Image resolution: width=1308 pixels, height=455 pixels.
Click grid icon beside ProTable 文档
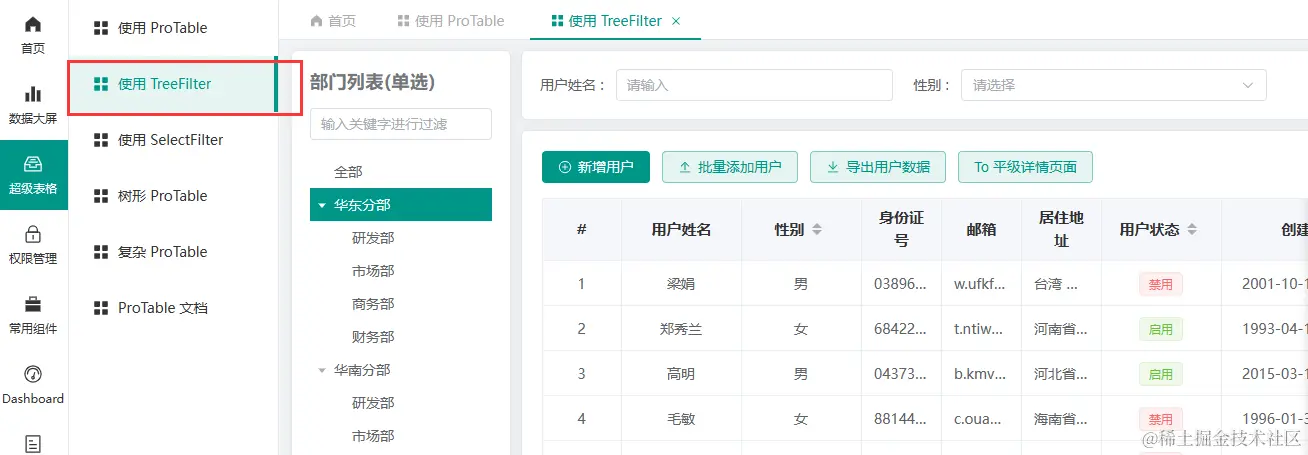[100, 308]
